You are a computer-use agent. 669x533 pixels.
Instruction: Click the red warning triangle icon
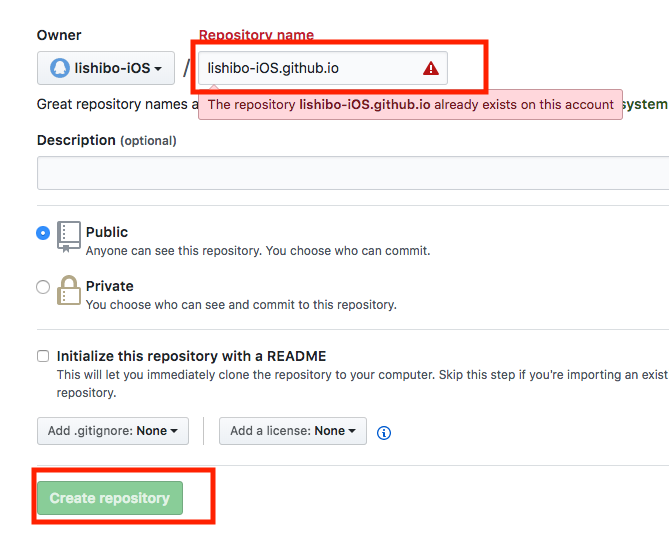click(x=431, y=68)
